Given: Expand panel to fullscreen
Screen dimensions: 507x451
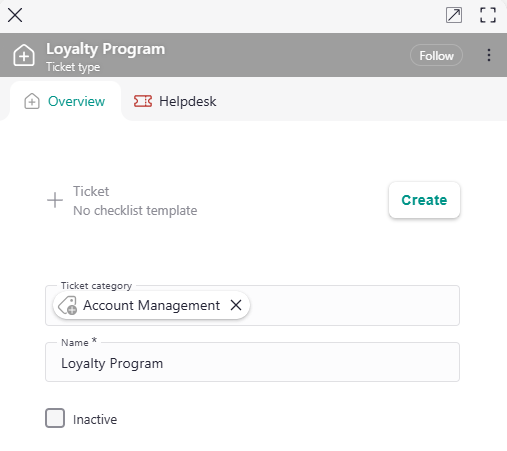Looking at the screenshot, I should [x=488, y=15].
